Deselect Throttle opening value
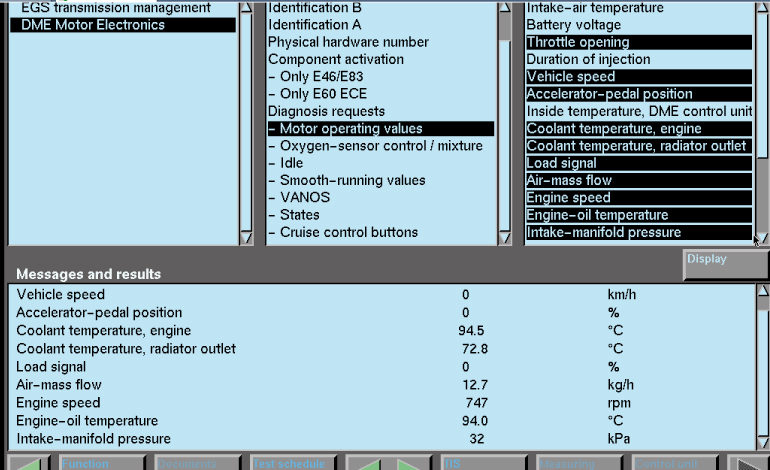 (x=639, y=42)
